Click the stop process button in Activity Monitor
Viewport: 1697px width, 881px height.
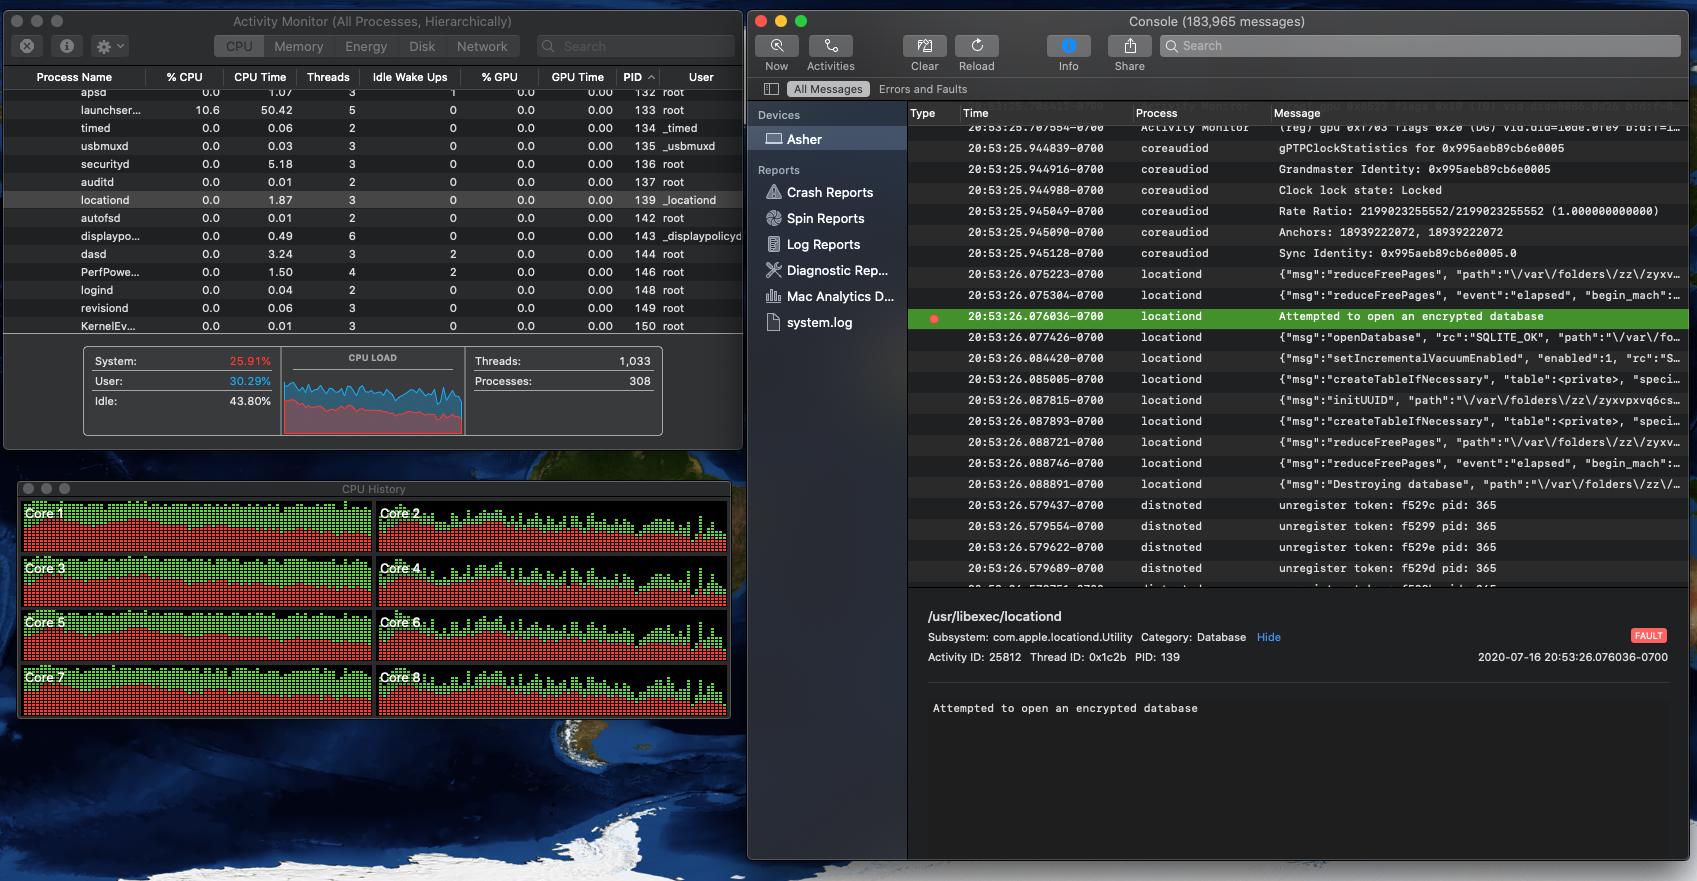(x=27, y=46)
